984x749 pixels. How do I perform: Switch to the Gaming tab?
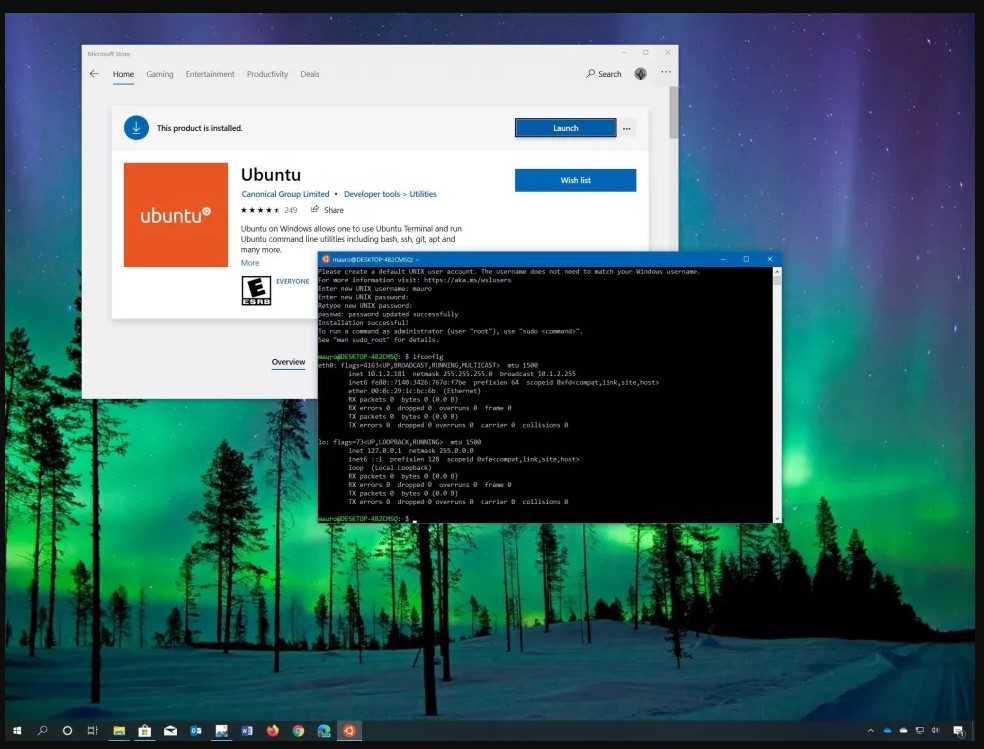(x=159, y=74)
